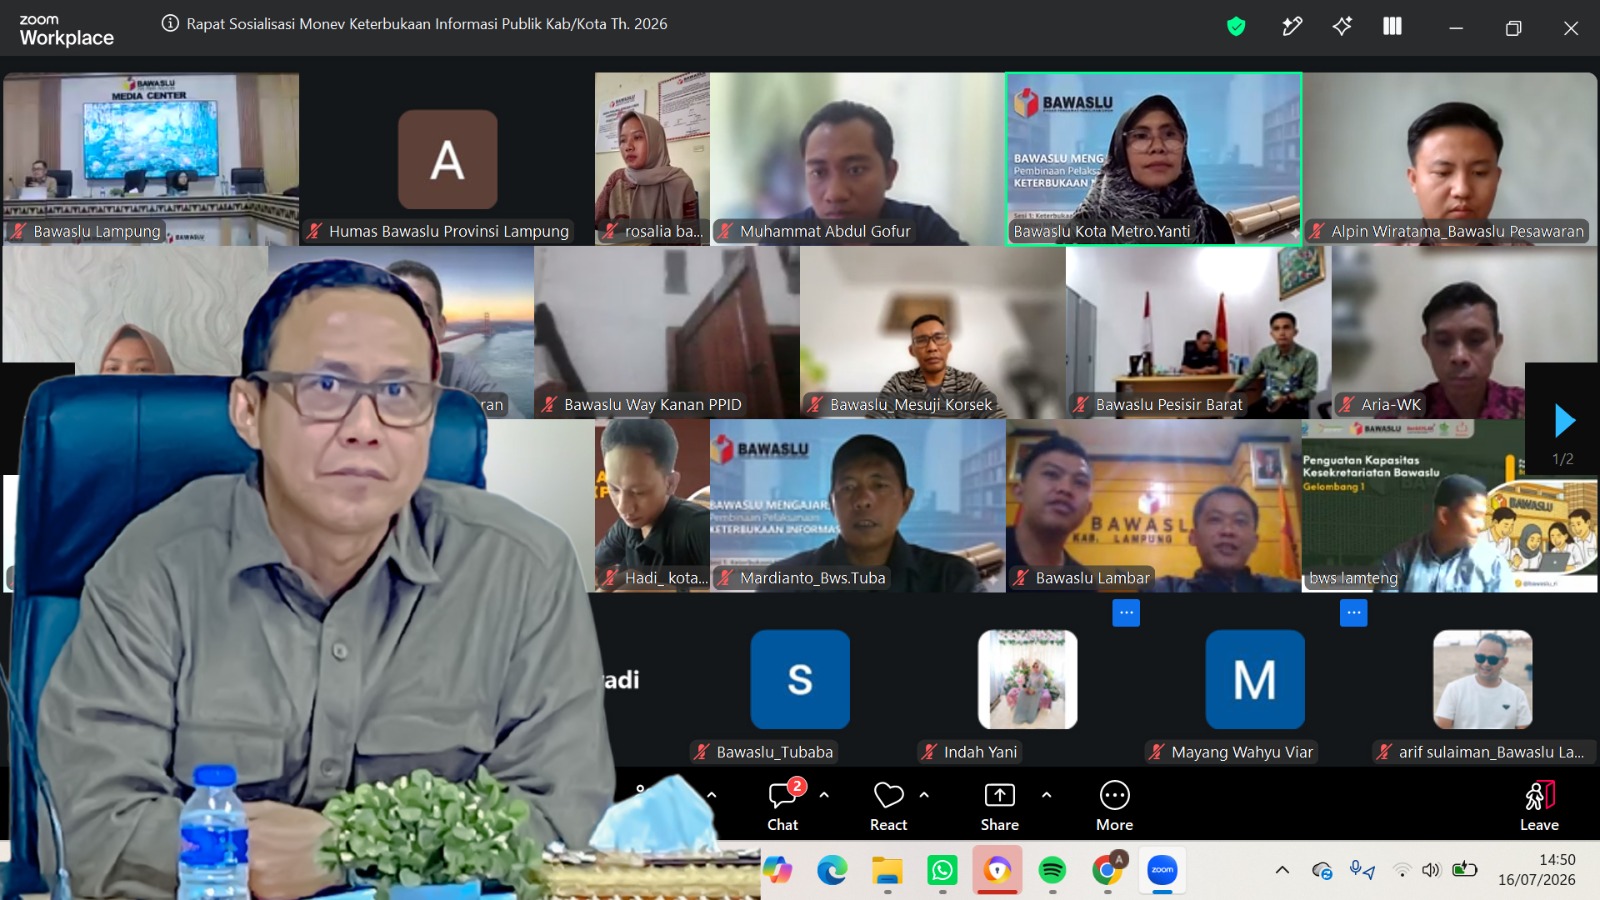Open battery status tray icon

(1465, 869)
